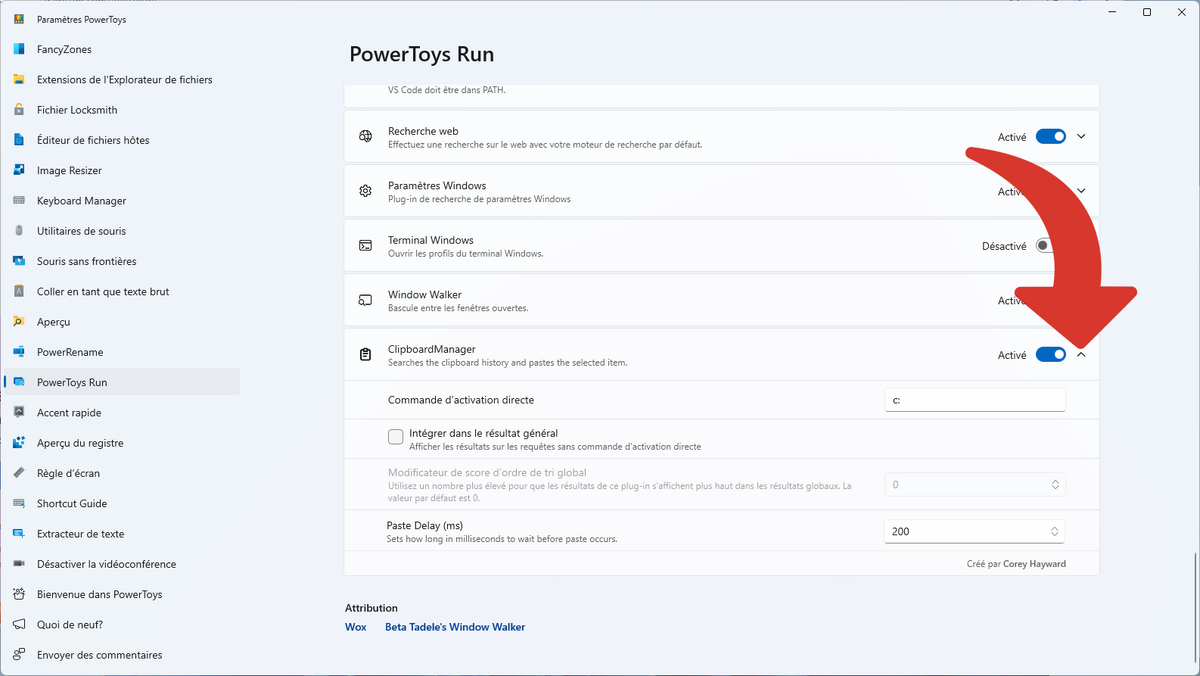Click the terminal icon beside Terminal Windows

pos(366,246)
